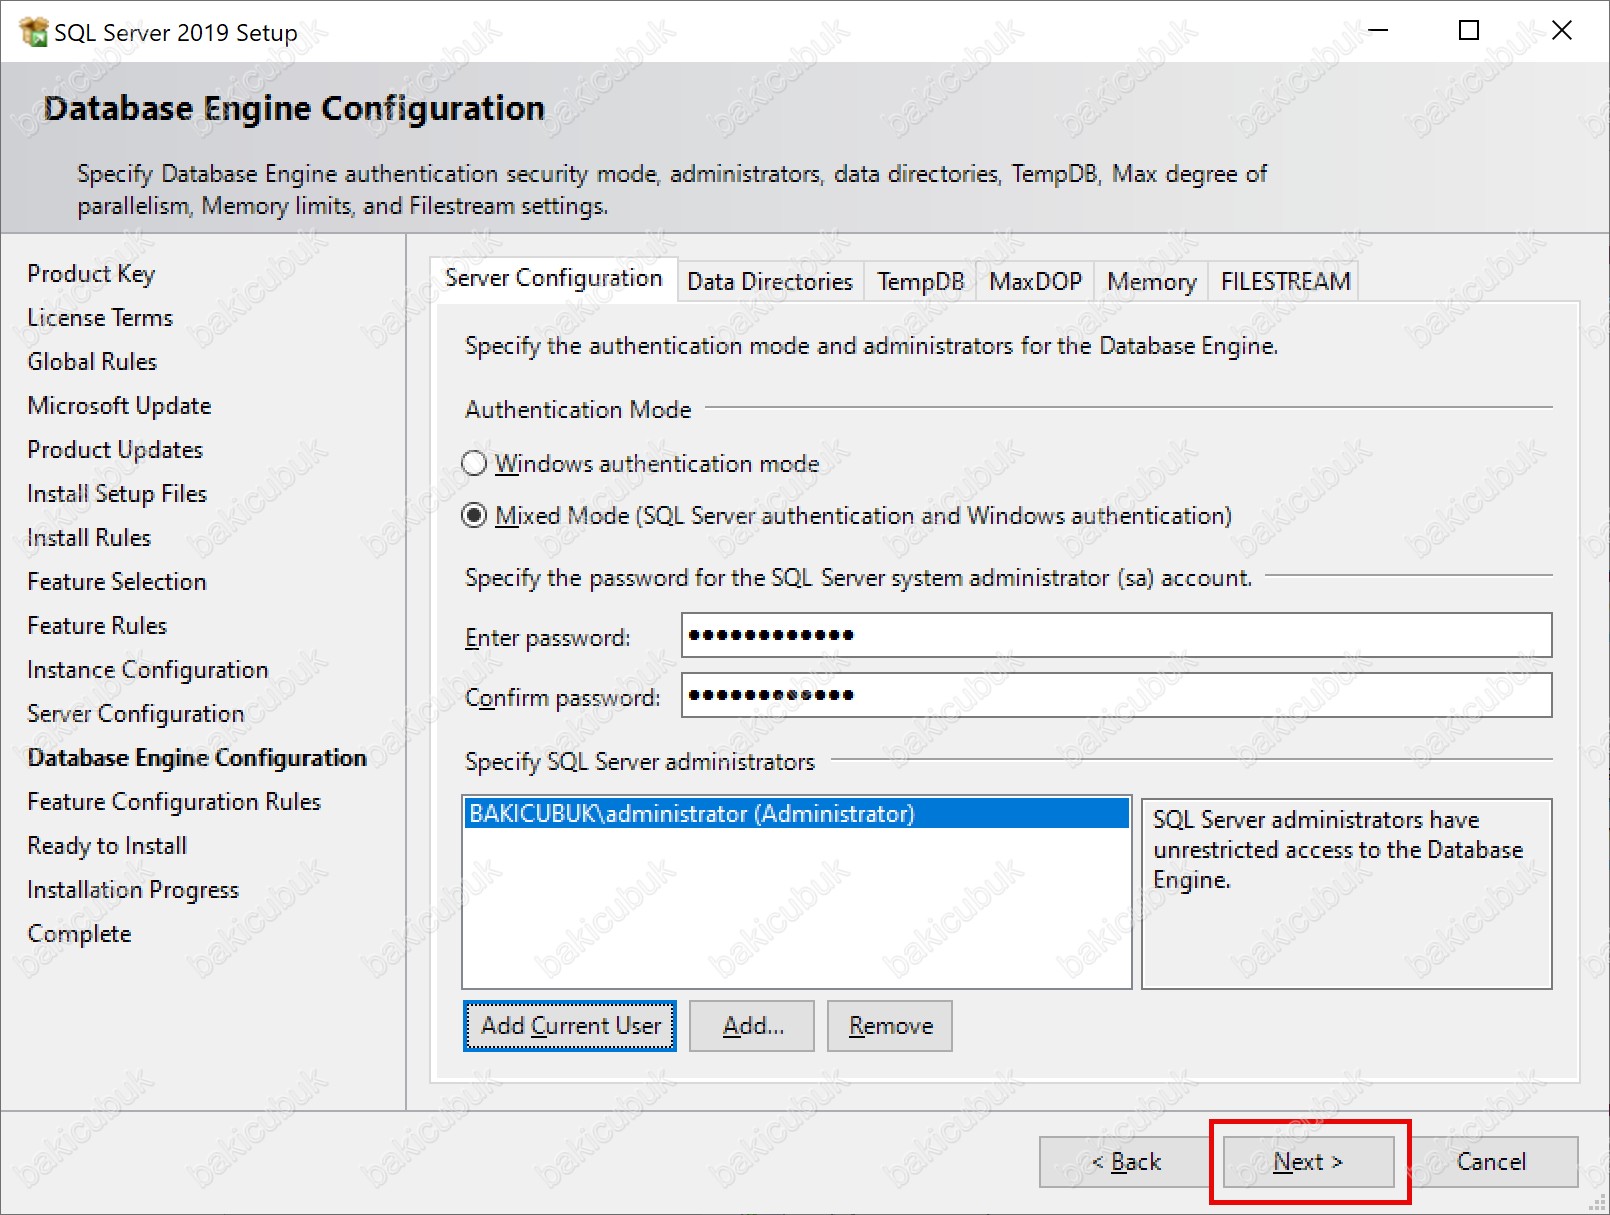Cancel the SQL Server setup
Viewport: 1610px width, 1215px height.
pyautogui.click(x=1491, y=1162)
